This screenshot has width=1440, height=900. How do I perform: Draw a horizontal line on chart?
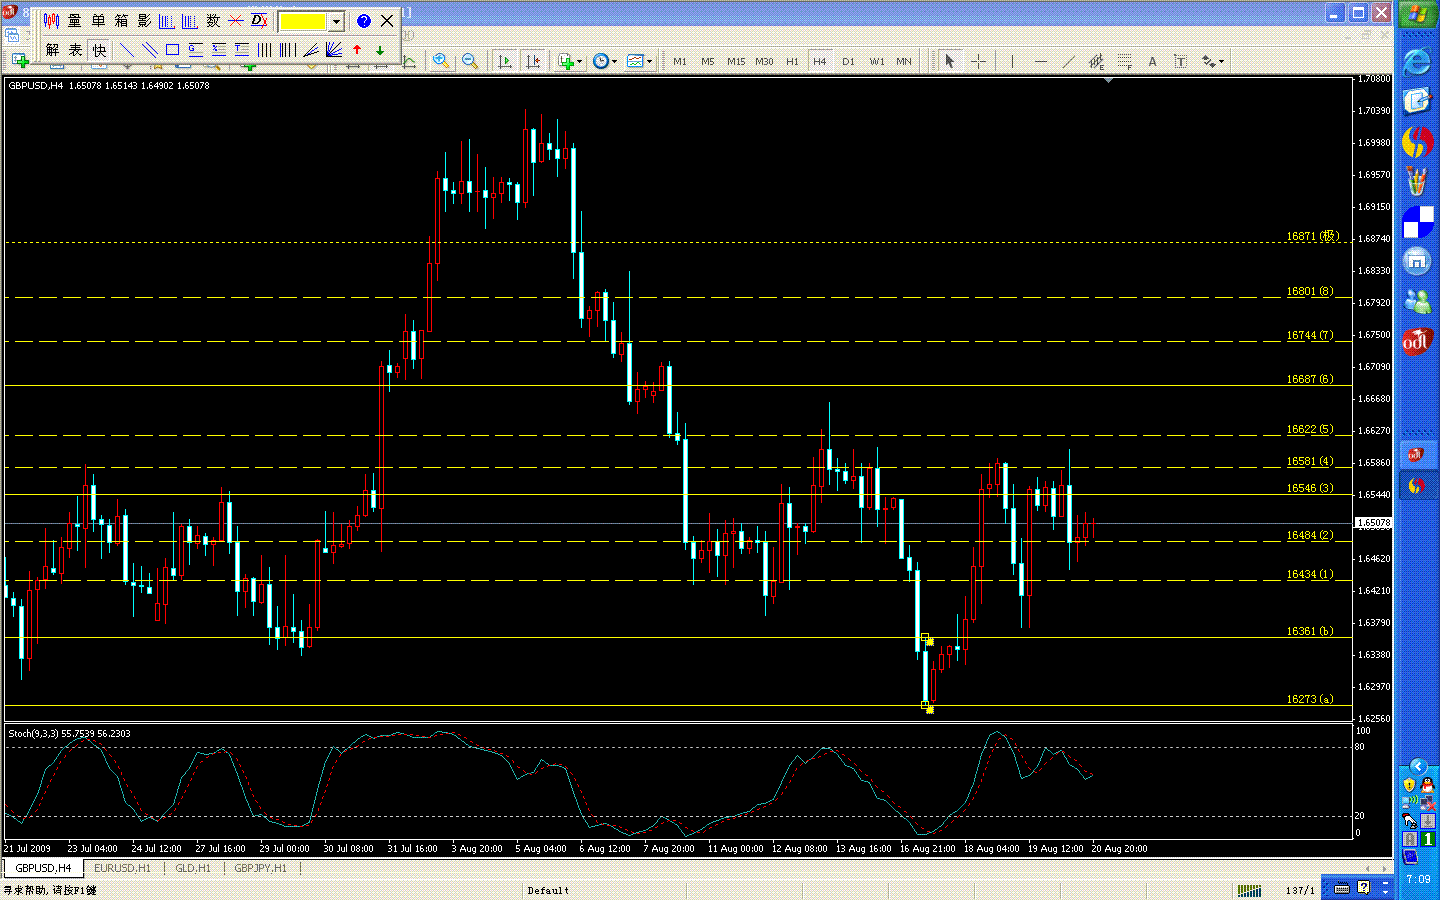tap(1040, 61)
